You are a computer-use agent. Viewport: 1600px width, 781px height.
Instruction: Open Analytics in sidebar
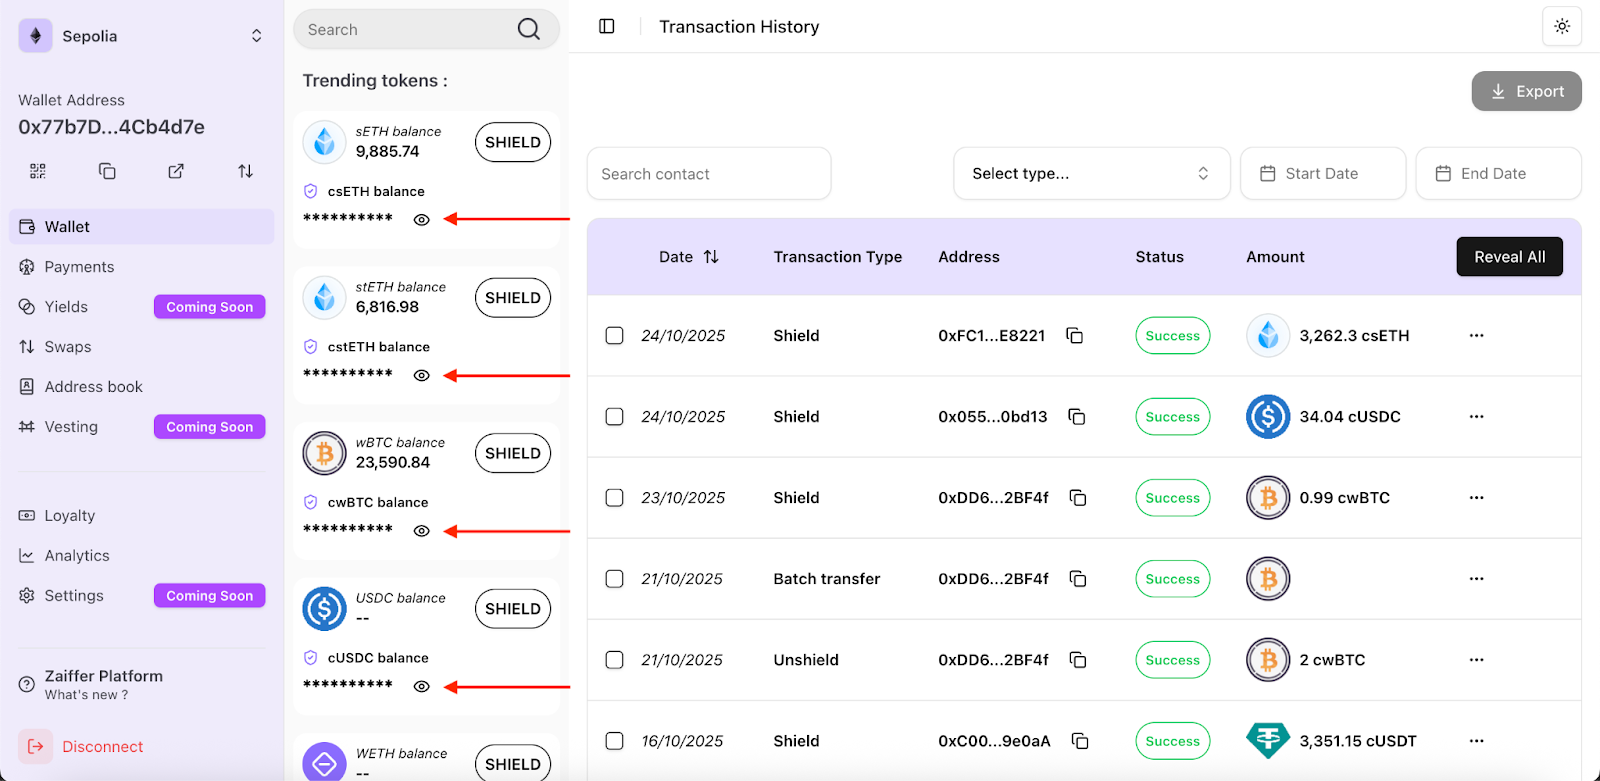142,556
